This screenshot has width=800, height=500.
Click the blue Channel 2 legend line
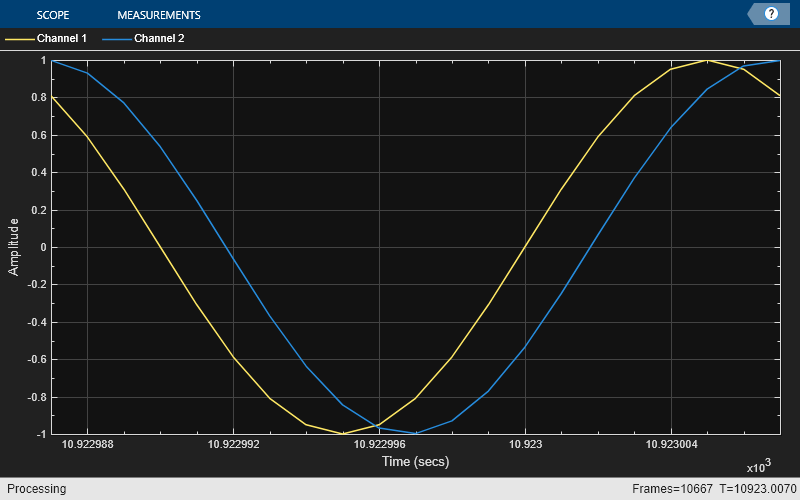(117, 39)
